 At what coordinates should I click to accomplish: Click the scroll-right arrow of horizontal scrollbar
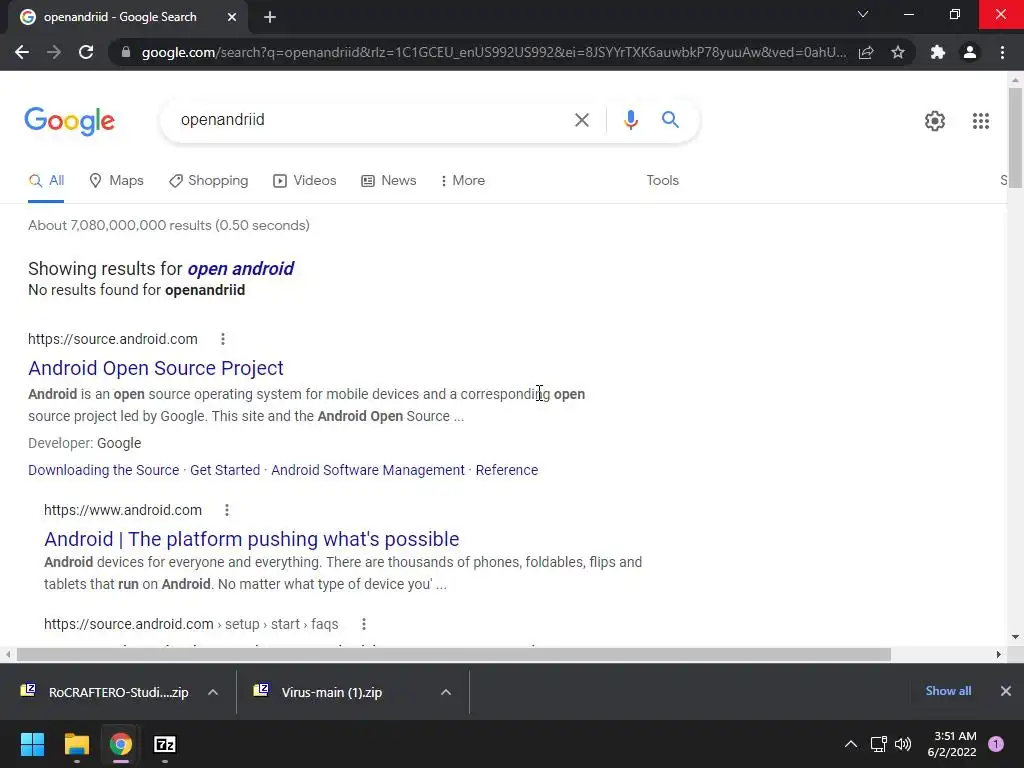click(999, 654)
